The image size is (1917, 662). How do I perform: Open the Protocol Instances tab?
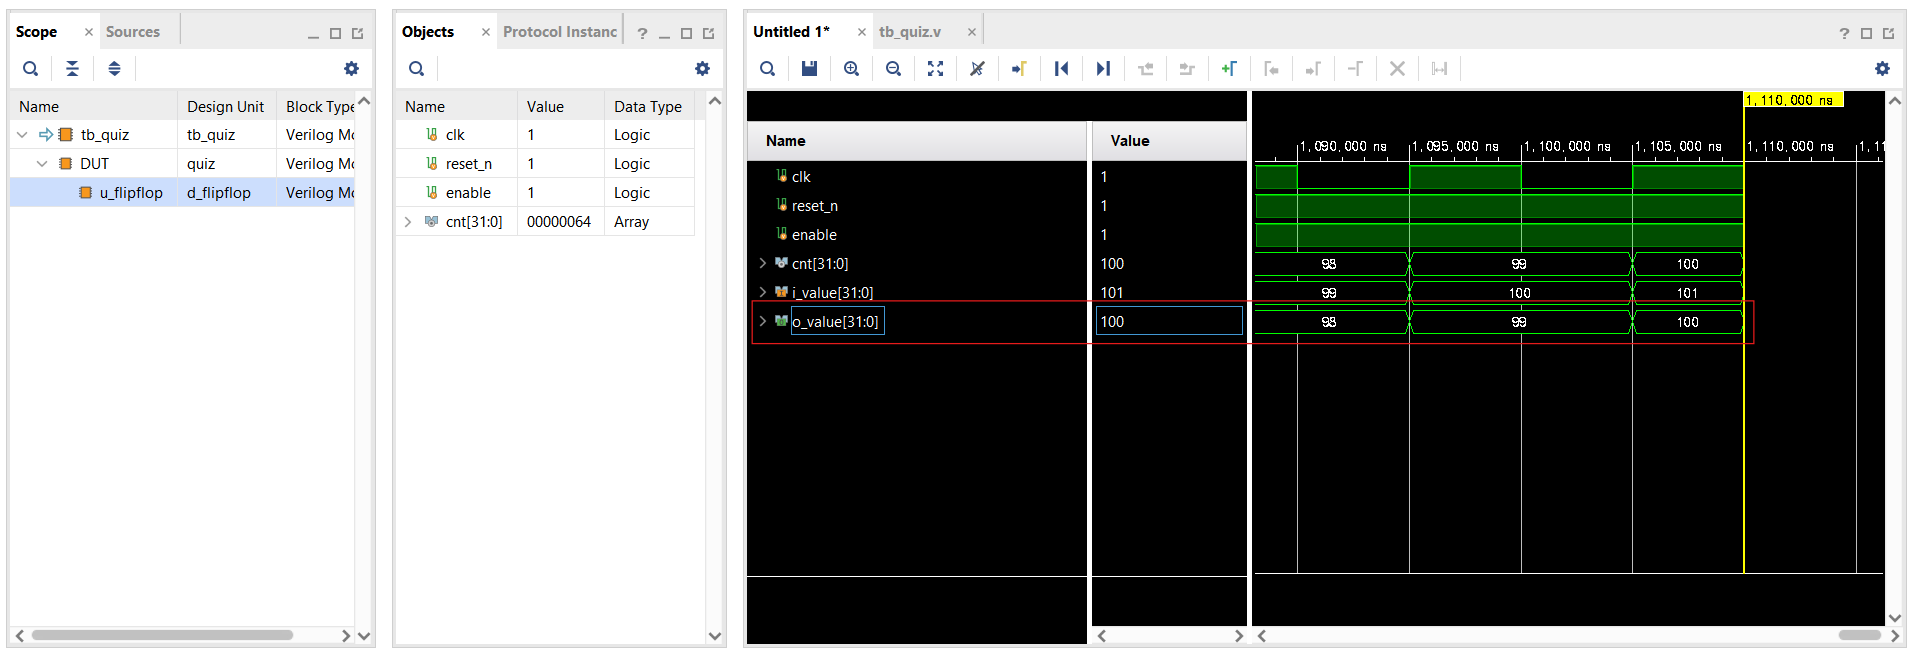click(560, 32)
